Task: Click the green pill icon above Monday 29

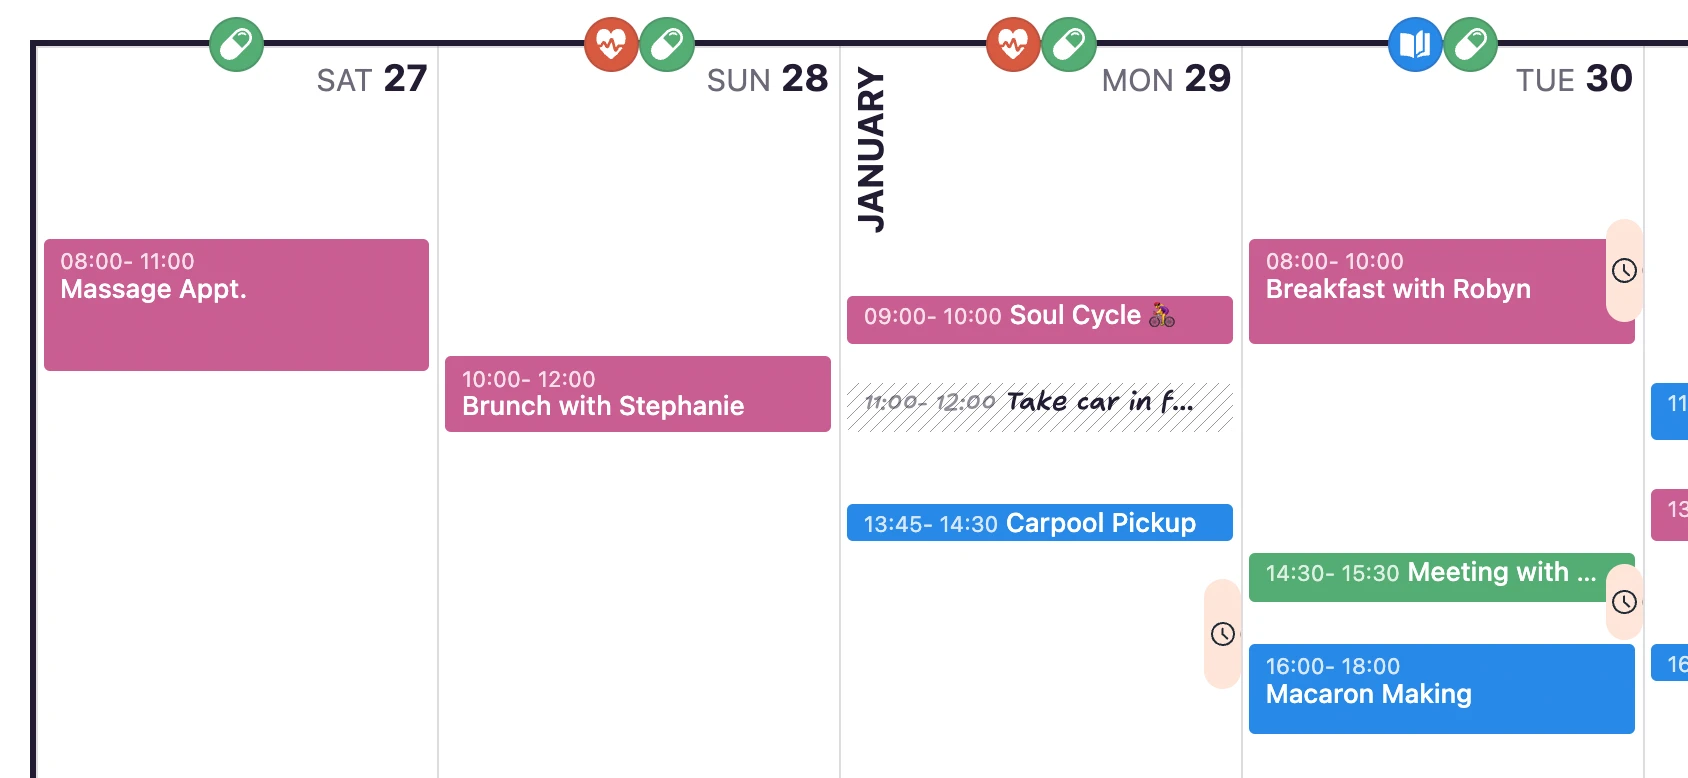Action: 1069,44
